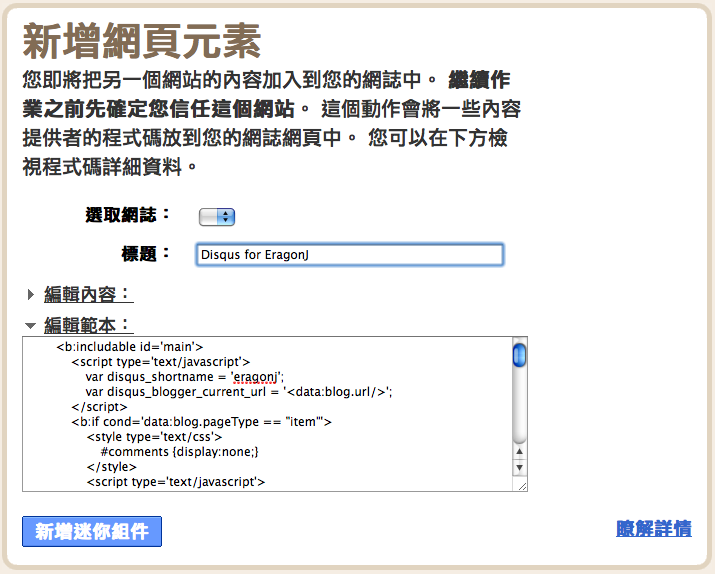Open the 瞭解詳情 learn more link

pyautogui.click(x=653, y=529)
